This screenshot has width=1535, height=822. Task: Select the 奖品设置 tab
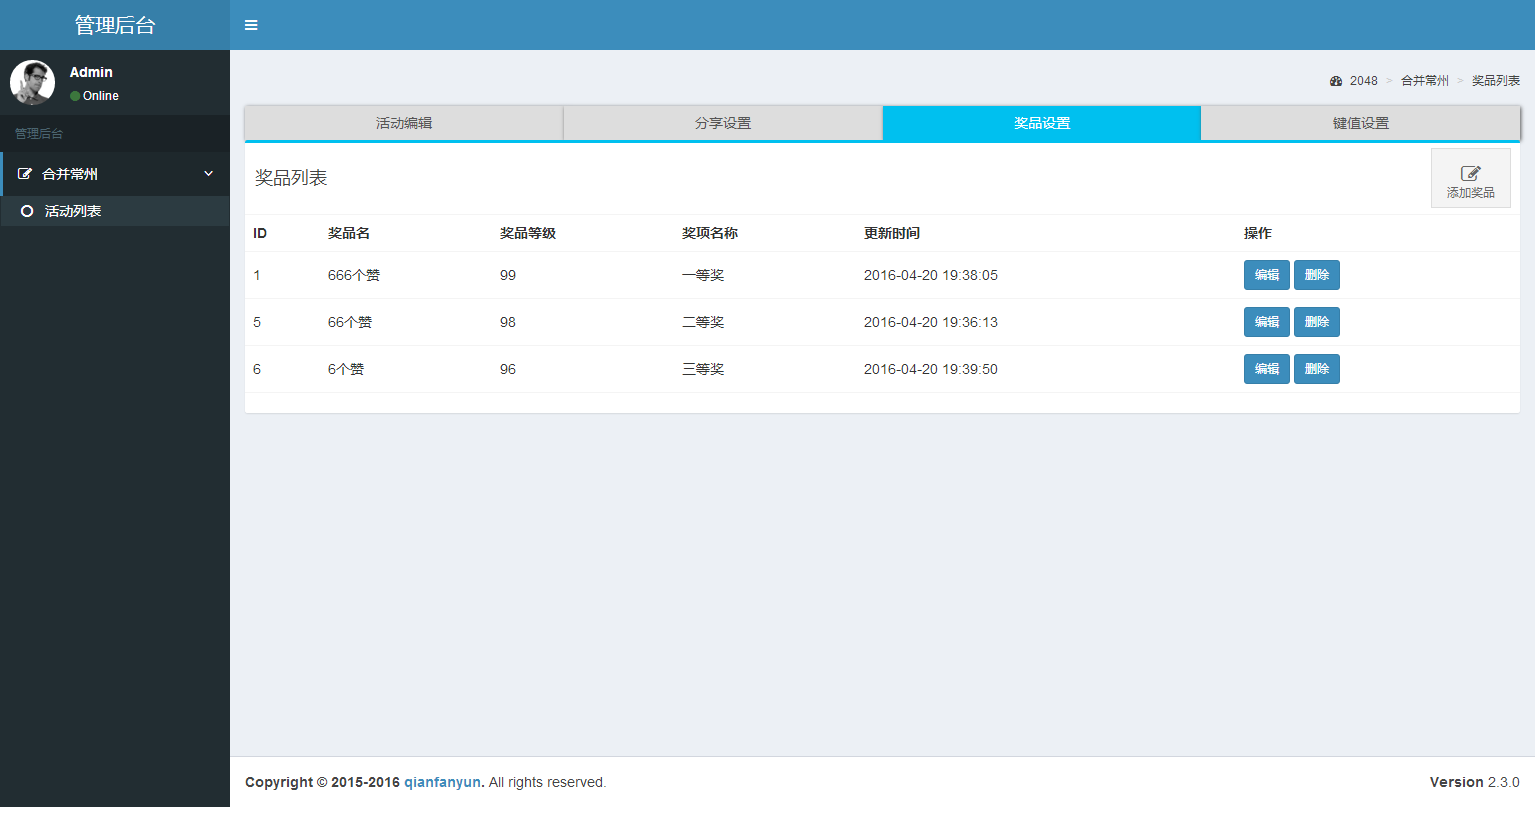[1042, 123]
